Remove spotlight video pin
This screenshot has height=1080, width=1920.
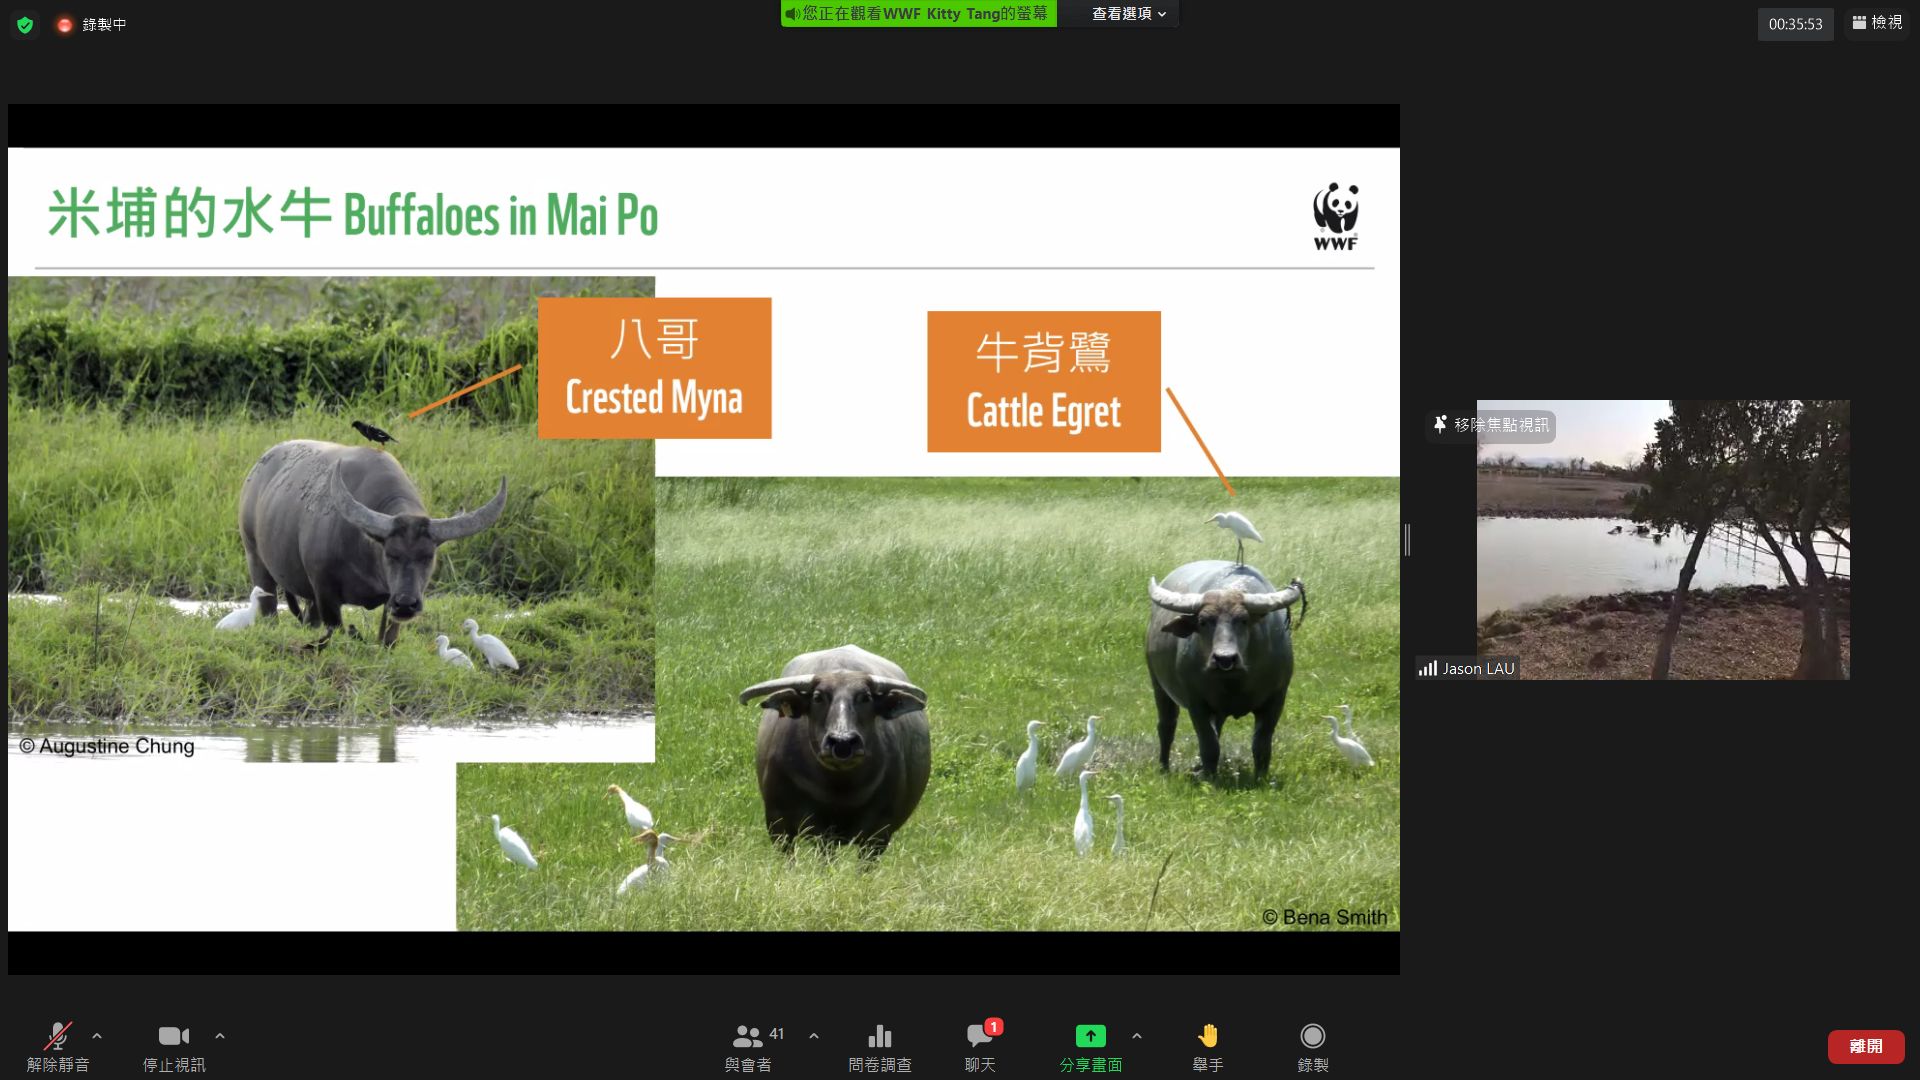coord(1491,425)
